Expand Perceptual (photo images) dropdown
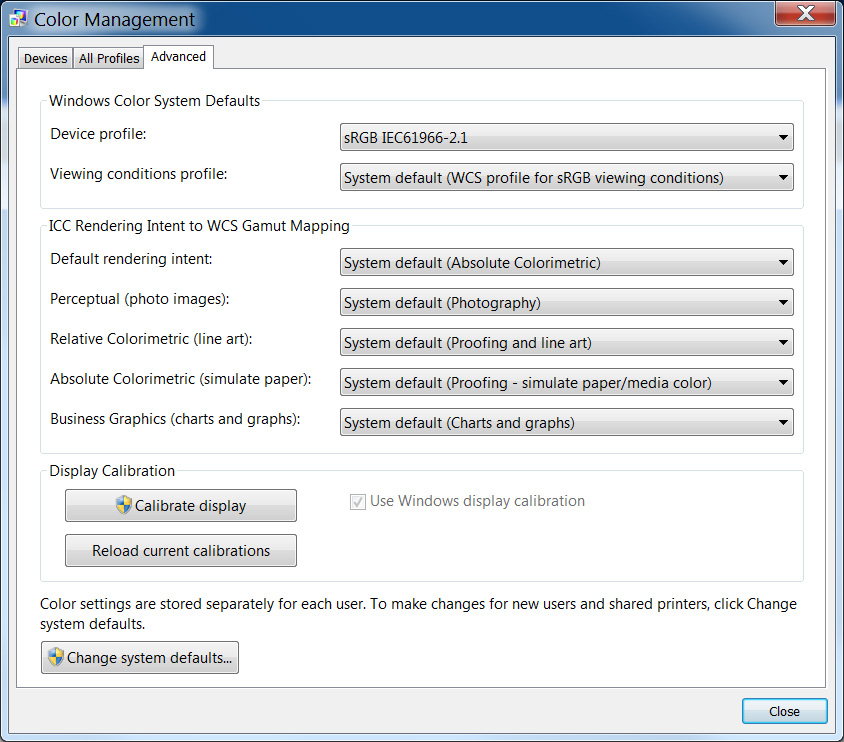The image size is (844, 742). point(566,303)
